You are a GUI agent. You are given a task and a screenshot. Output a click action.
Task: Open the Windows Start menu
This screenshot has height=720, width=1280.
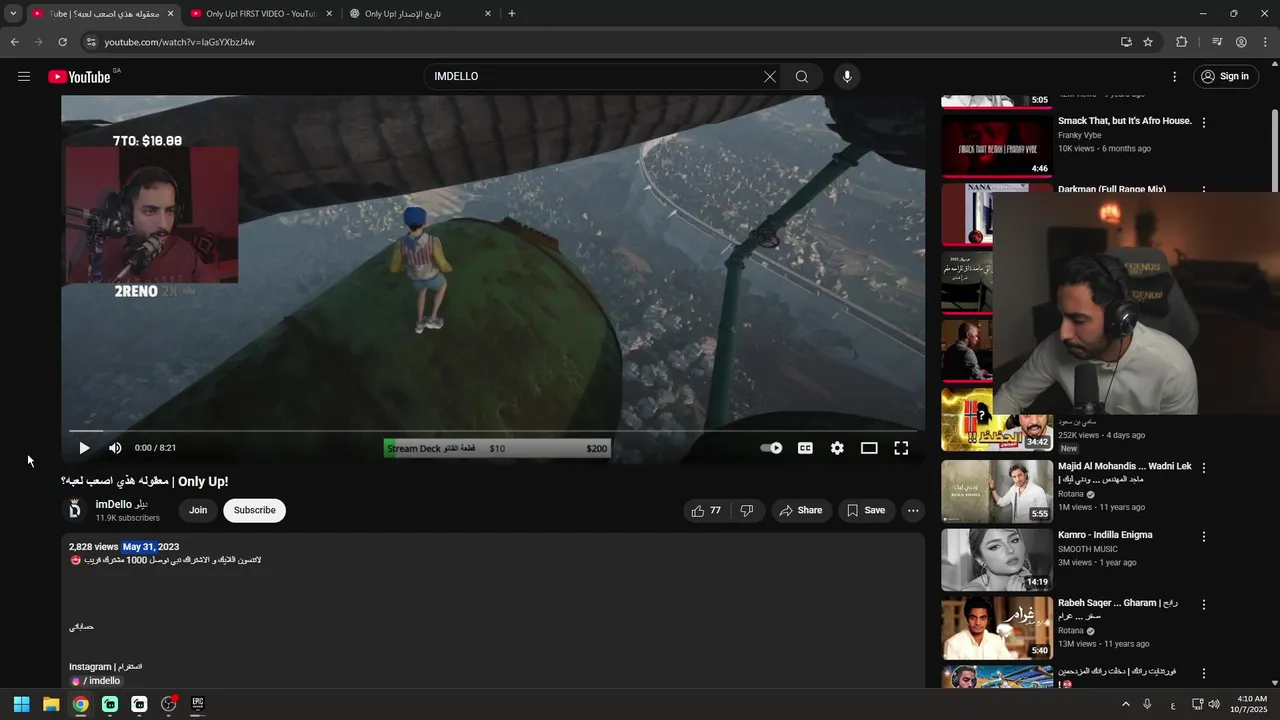(x=21, y=704)
